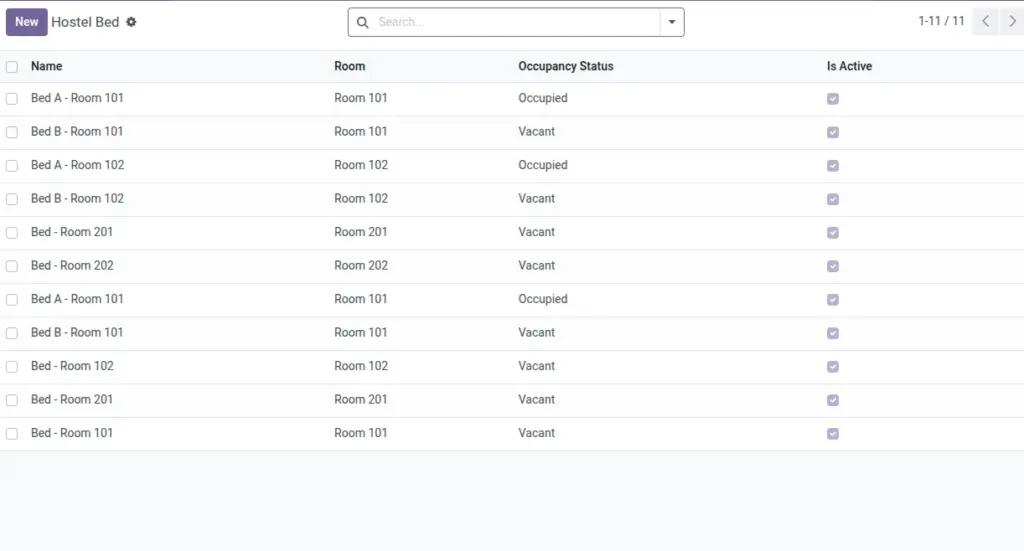Select checkbox for Bed B - Room 102
Screen dimensions: 1024x551
[x=12, y=199]
